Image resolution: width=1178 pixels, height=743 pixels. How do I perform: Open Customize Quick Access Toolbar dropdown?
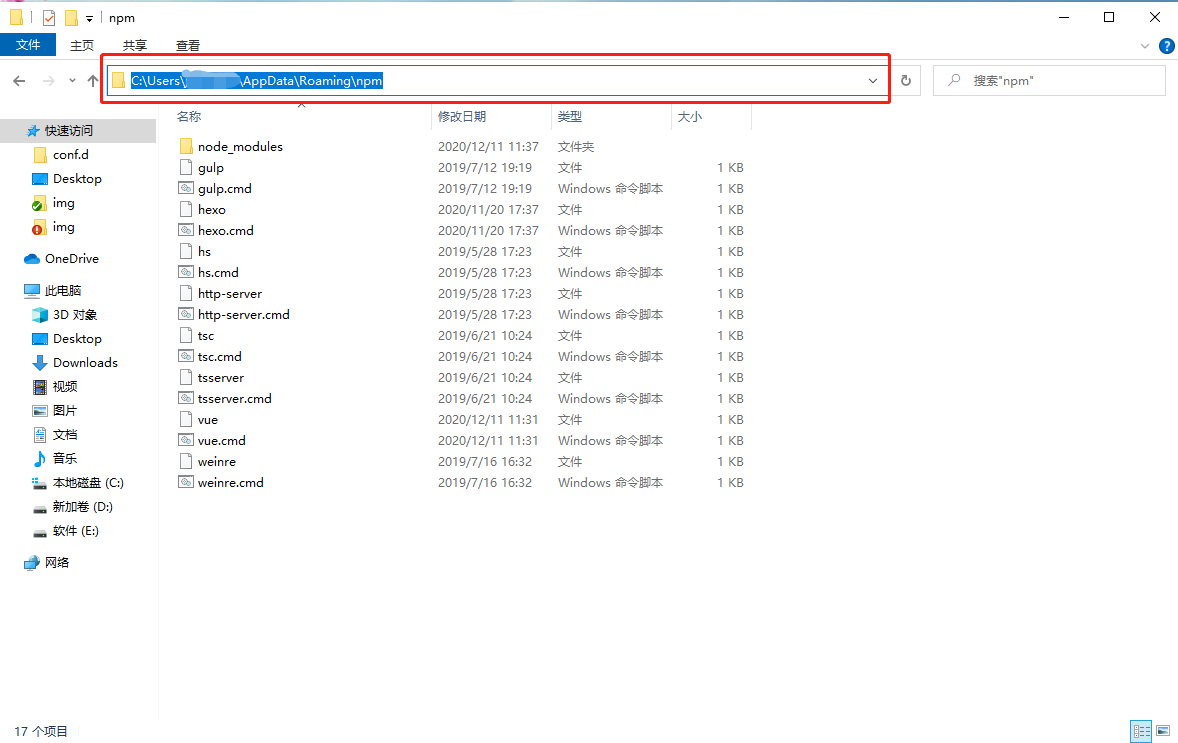(89, 18)
